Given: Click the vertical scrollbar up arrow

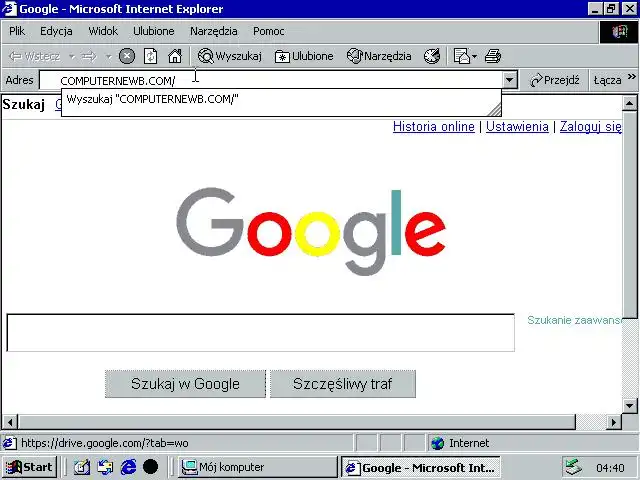Looking at the screenshot, I should (x=629, y=104).
